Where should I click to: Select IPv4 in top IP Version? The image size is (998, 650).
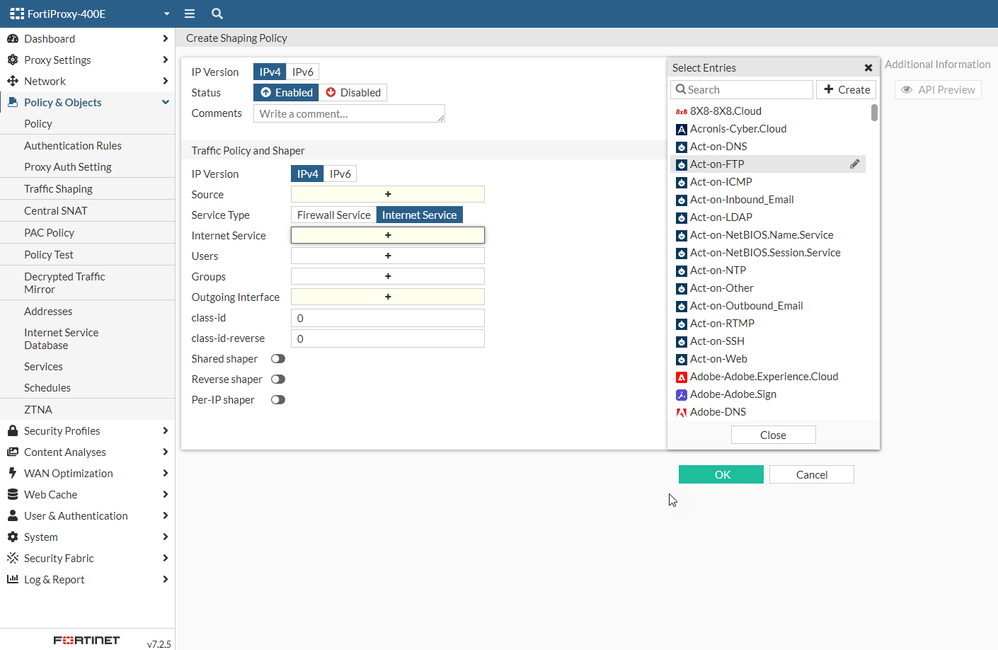270,72
